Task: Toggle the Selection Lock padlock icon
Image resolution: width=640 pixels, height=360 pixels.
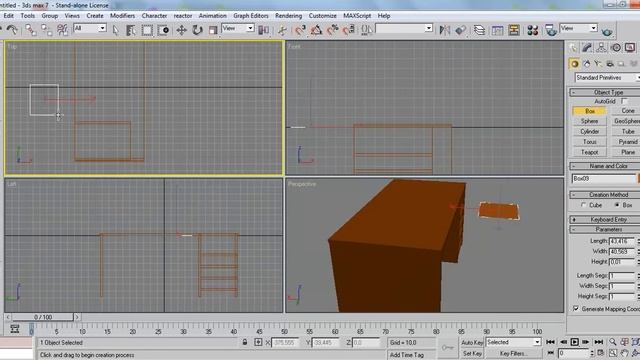Action: click(x=244, y=342)
